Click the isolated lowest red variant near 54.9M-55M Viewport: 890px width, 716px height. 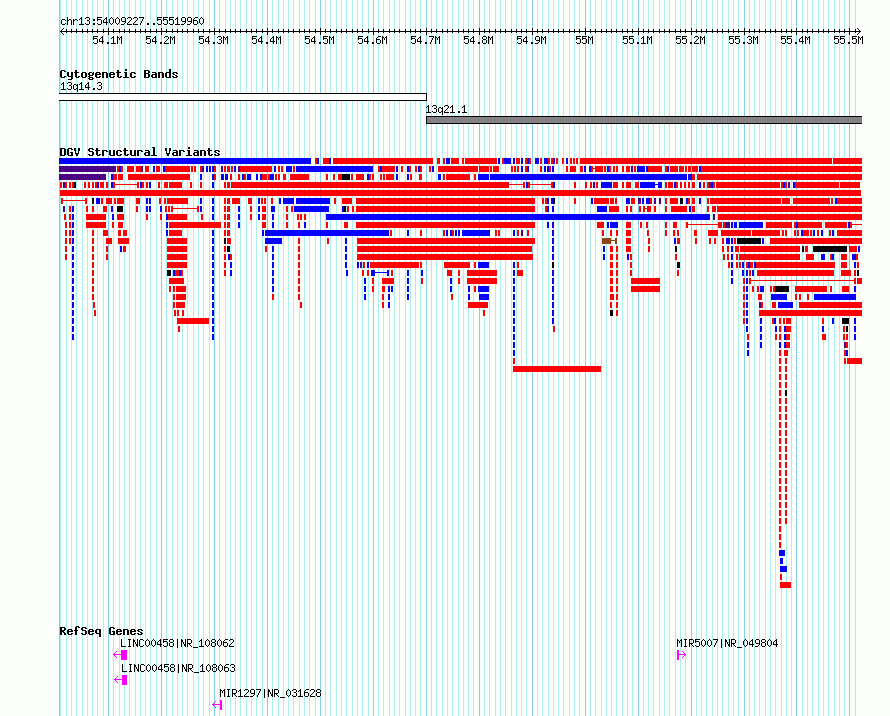[x=557, y=369]
